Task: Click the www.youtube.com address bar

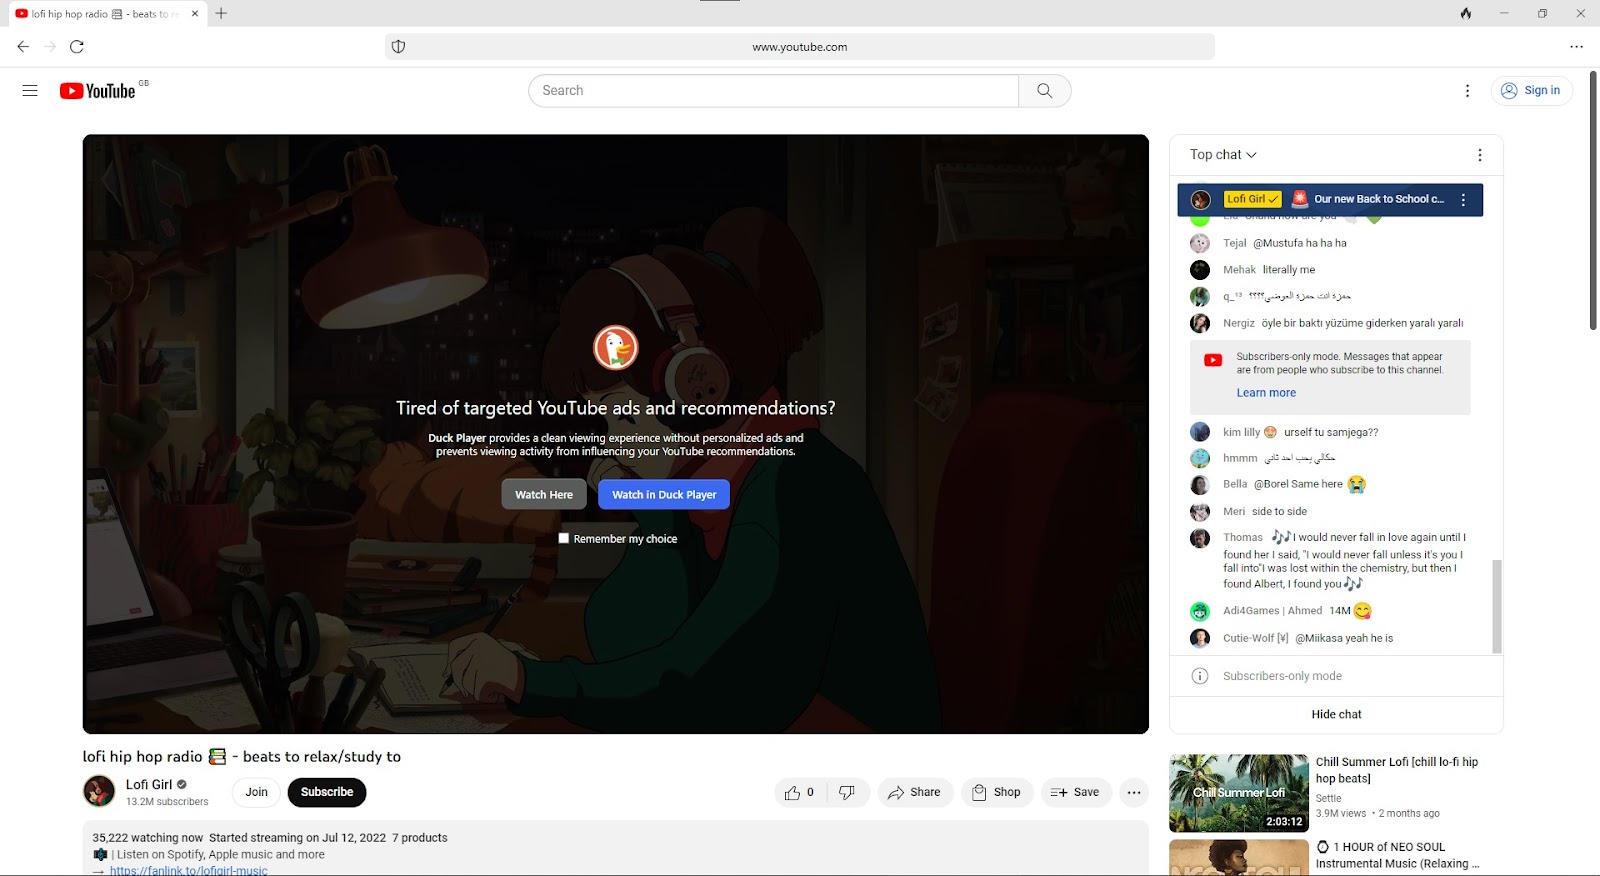Action: tap(800, 47)
